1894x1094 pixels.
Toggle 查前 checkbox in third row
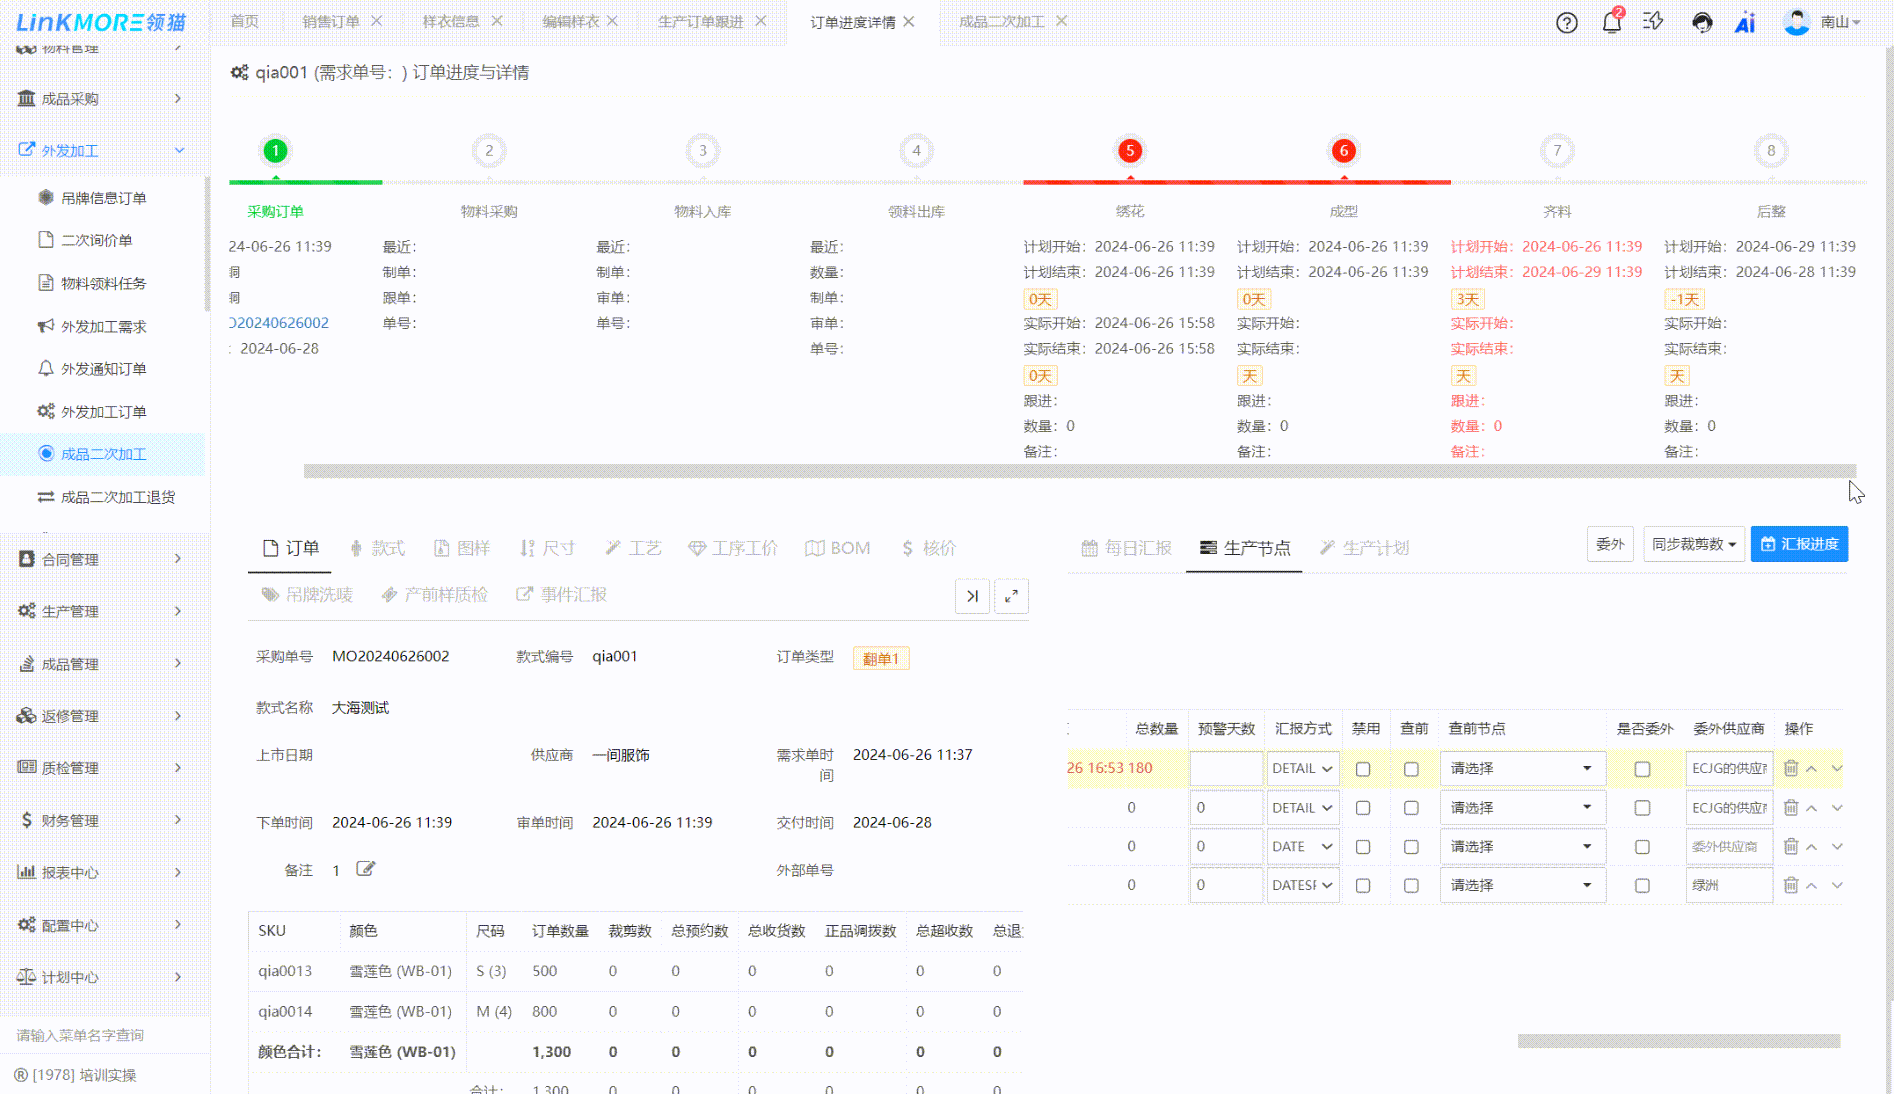point(1411,847)
